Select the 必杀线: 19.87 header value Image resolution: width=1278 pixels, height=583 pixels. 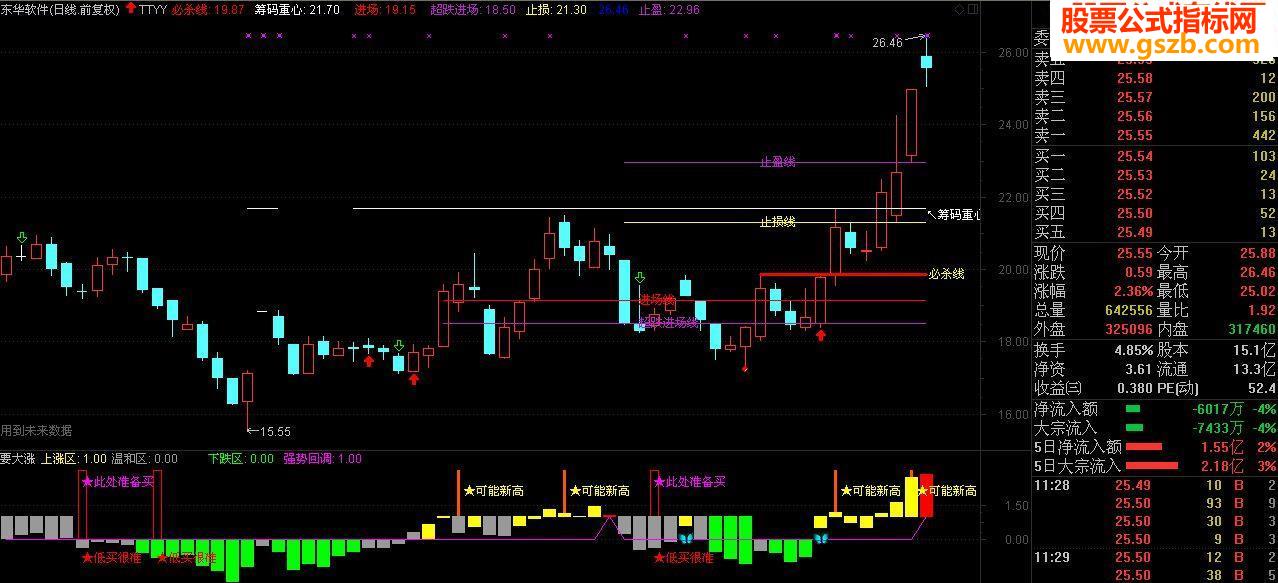coord(207,9)
